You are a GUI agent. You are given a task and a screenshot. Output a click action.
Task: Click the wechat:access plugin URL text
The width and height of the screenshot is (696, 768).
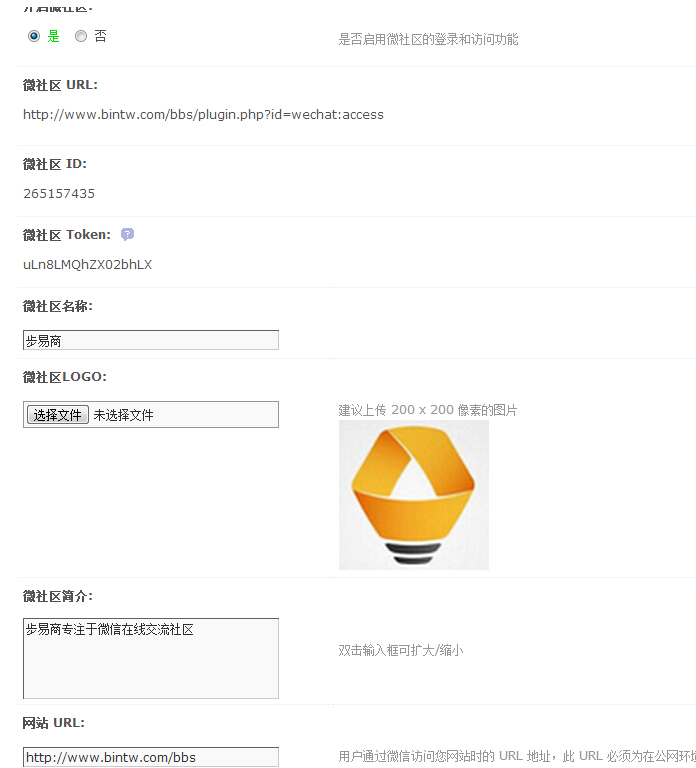click(x=203, y=115)
